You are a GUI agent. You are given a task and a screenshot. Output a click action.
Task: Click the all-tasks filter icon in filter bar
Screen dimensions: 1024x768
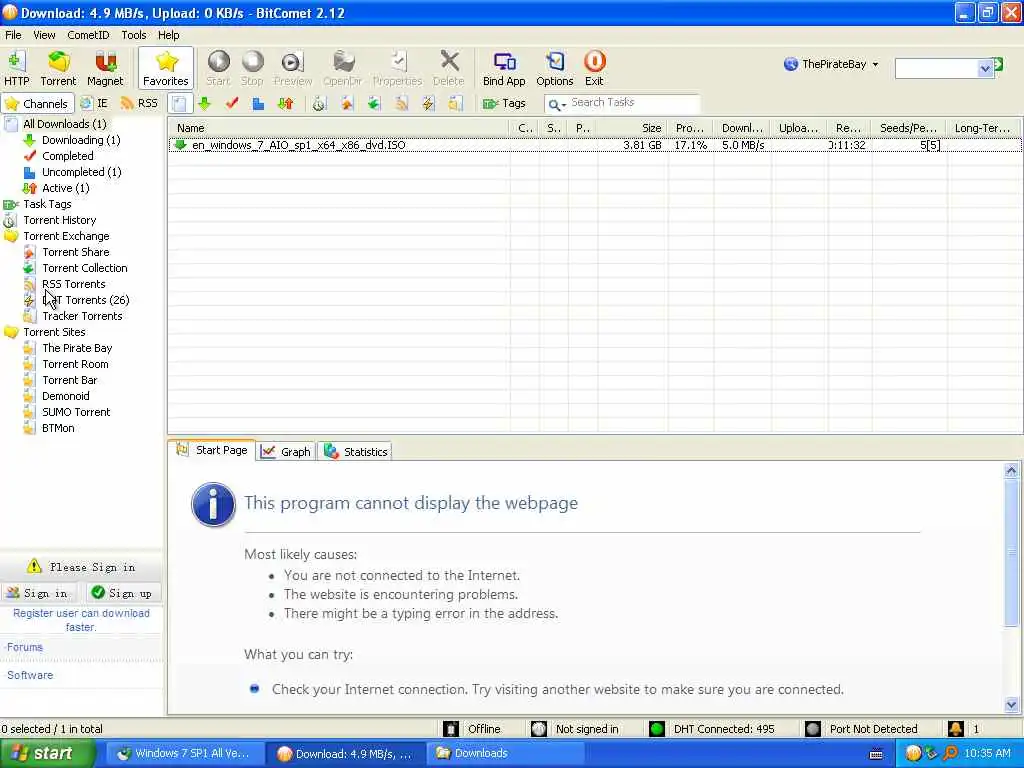point(180,104)
